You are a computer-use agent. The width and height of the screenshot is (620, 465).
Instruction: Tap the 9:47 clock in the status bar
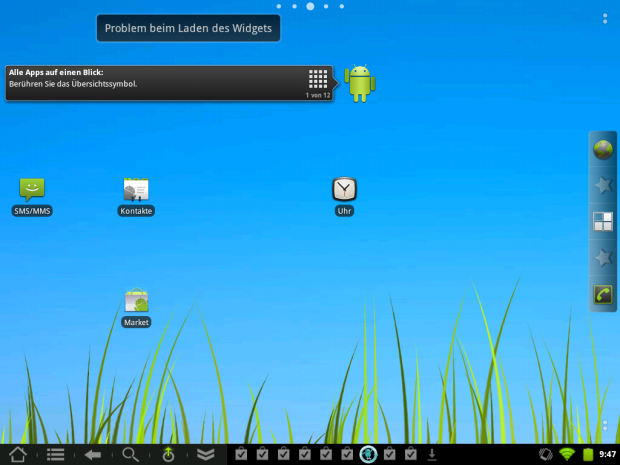click(x=607, y=455)
